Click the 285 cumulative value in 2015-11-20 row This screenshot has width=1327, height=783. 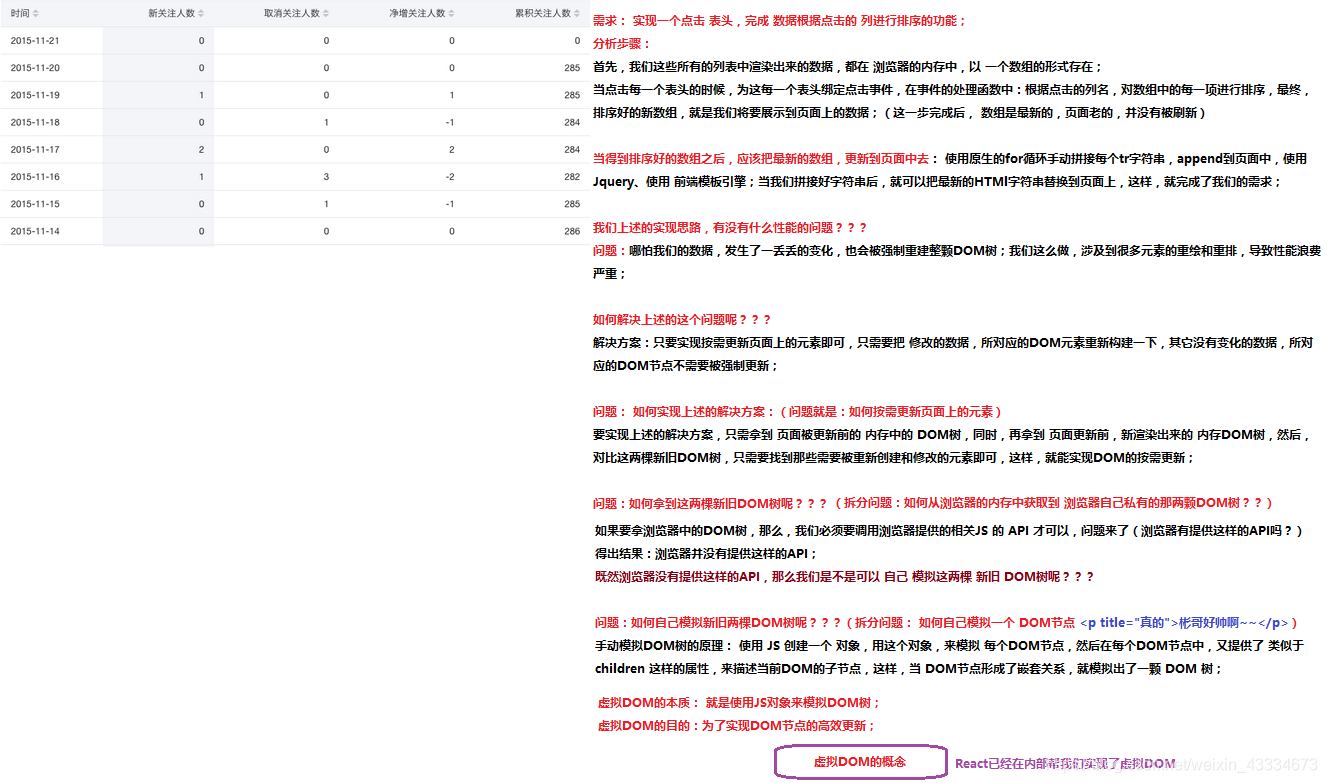(572, 68)
